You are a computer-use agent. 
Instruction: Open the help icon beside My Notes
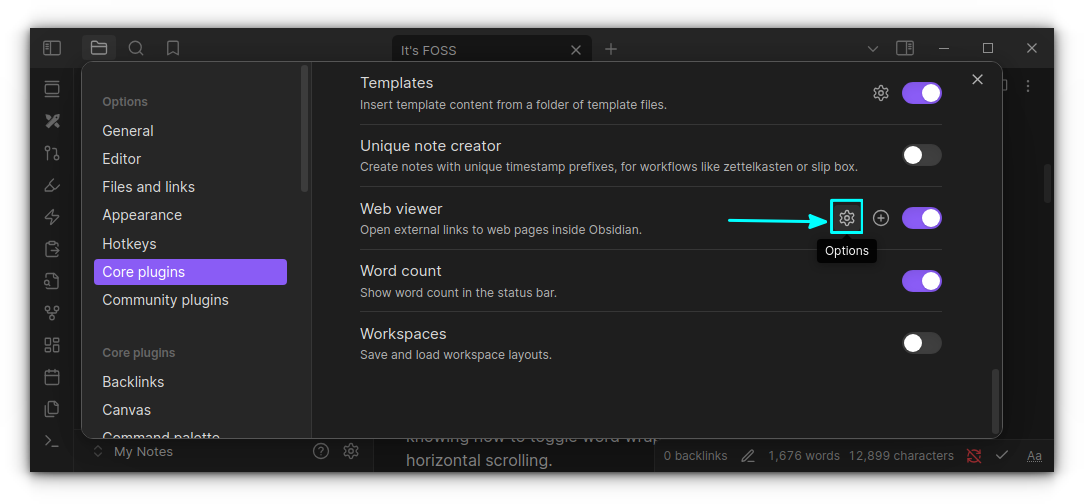pos(321,451)
